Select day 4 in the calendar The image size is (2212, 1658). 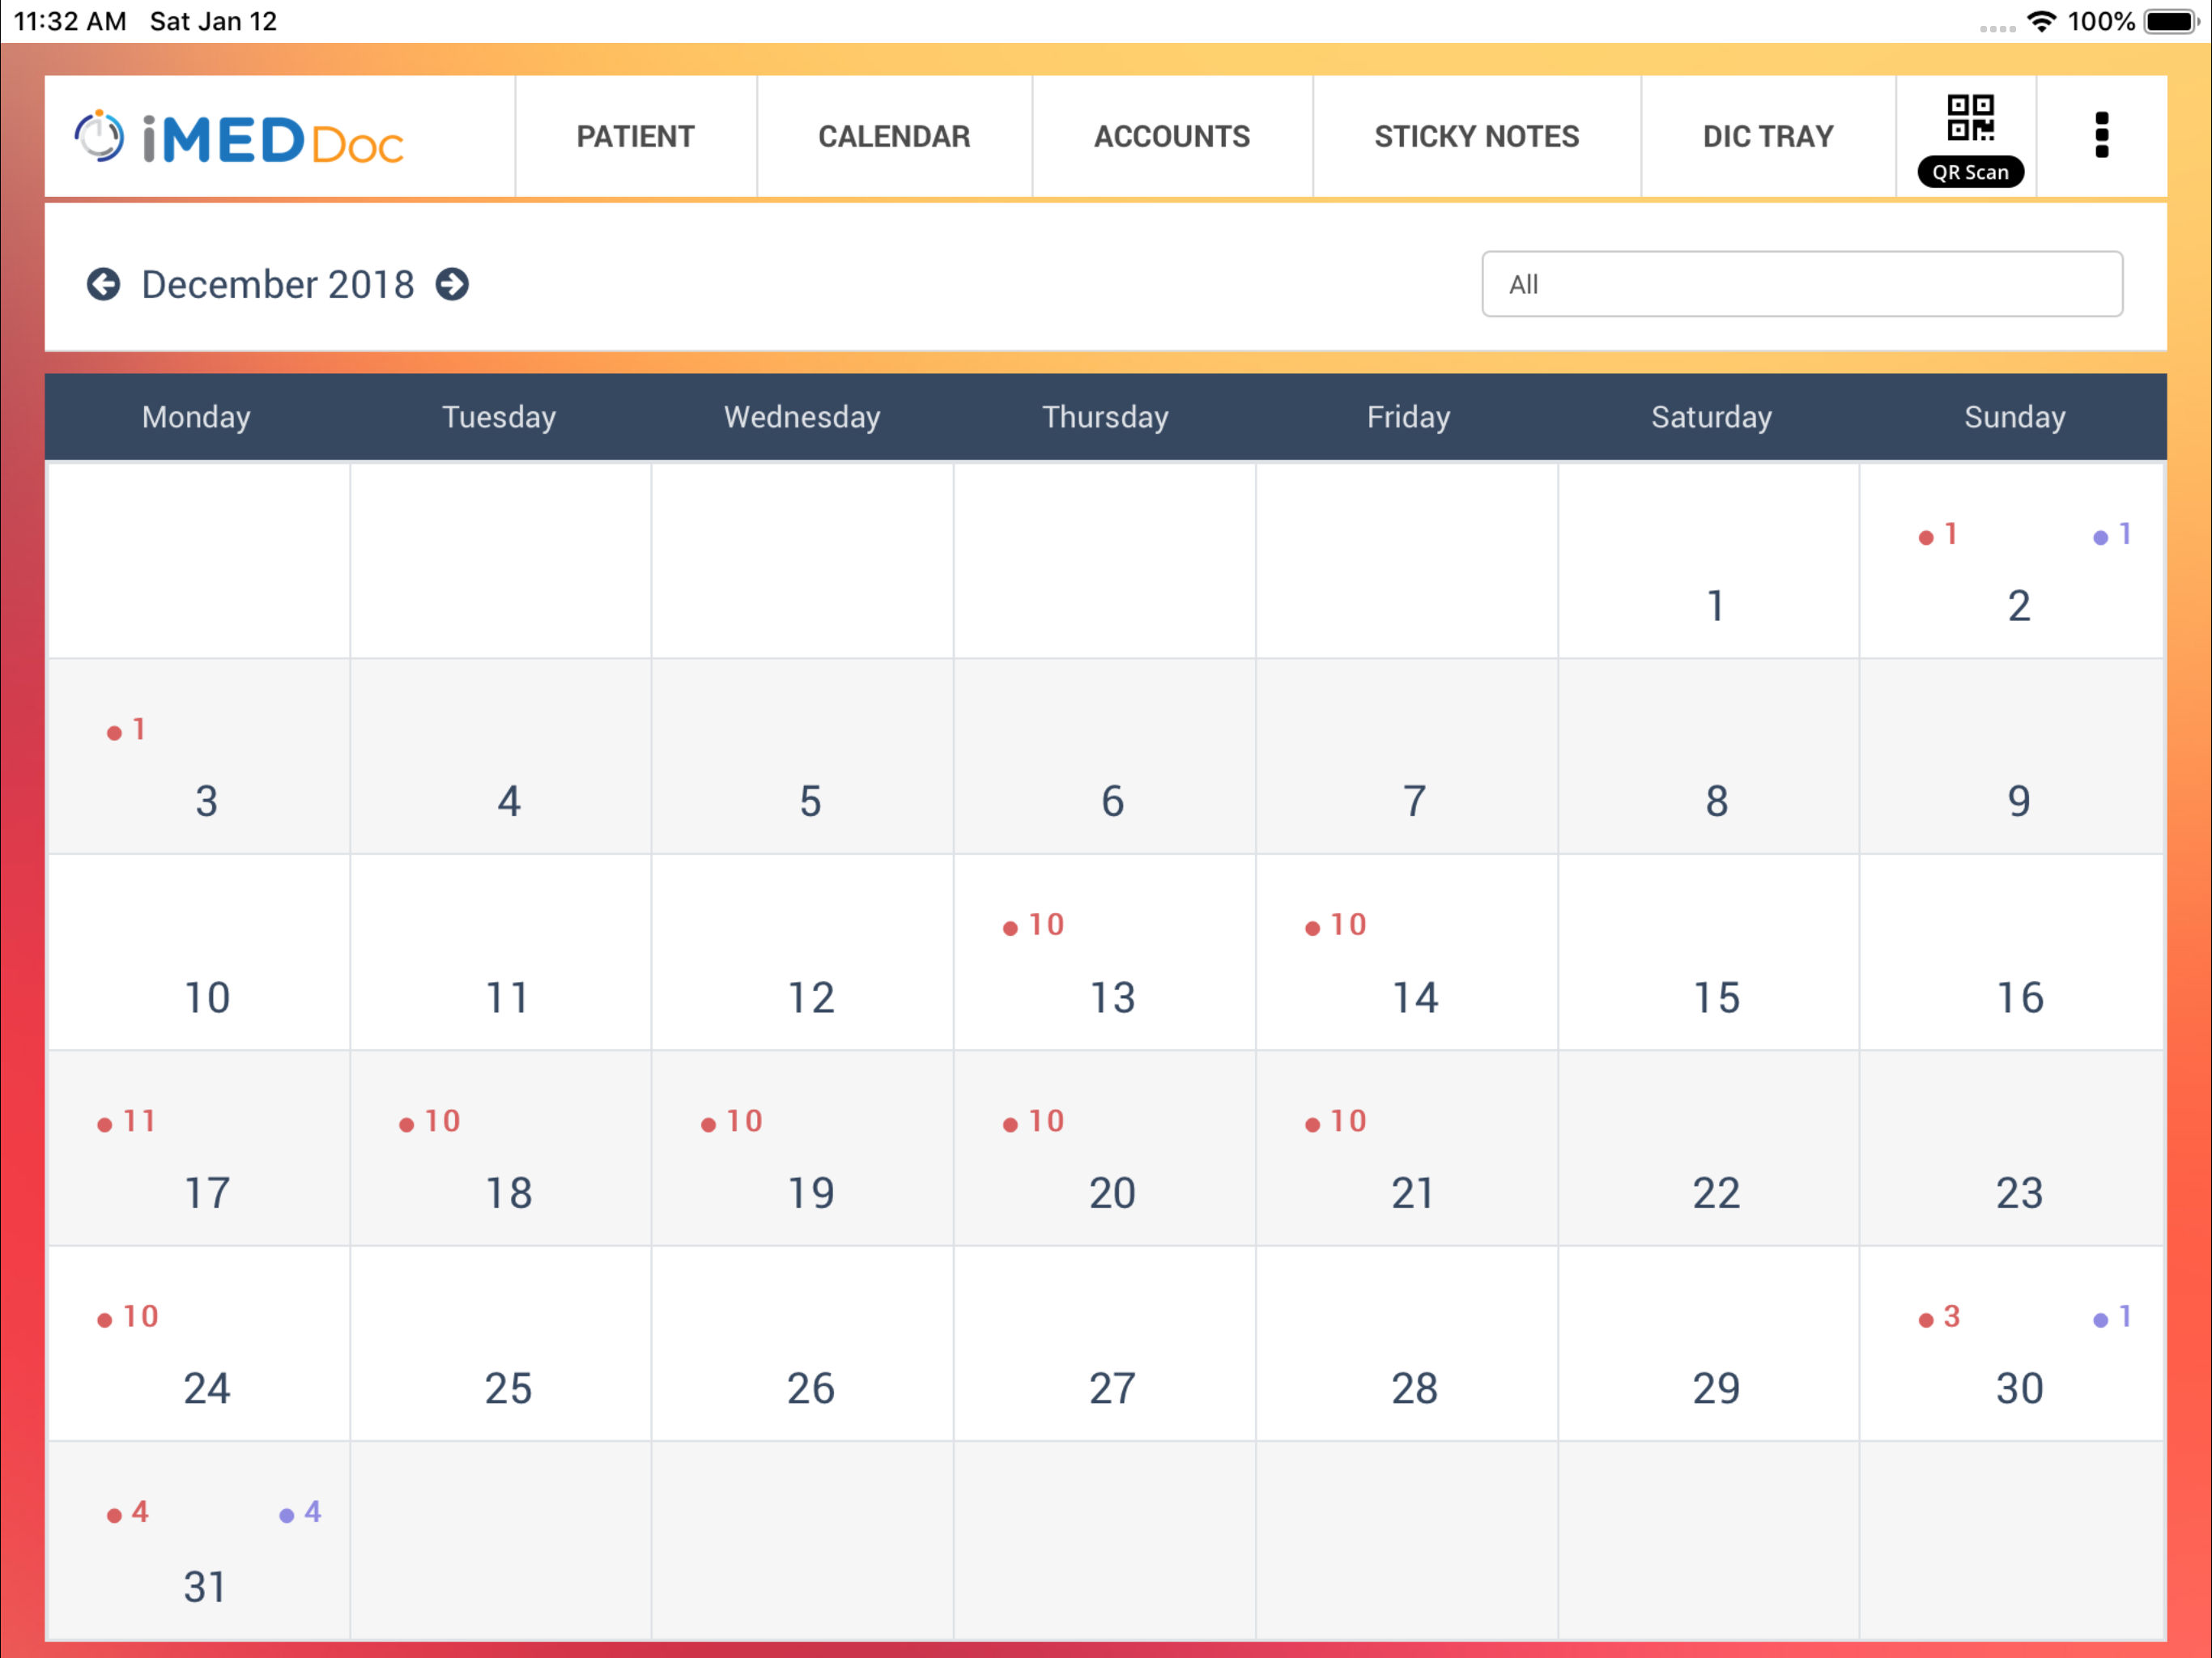[x=501, y=756]
